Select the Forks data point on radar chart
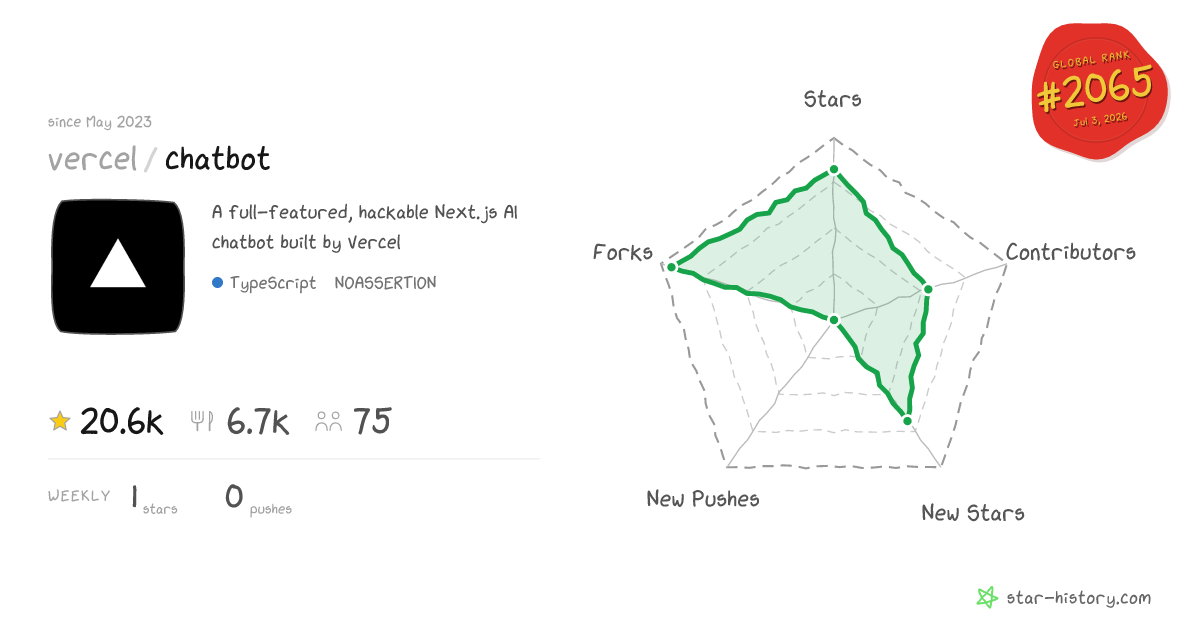Screen dimensions: 1200x630 coord(672,267)
